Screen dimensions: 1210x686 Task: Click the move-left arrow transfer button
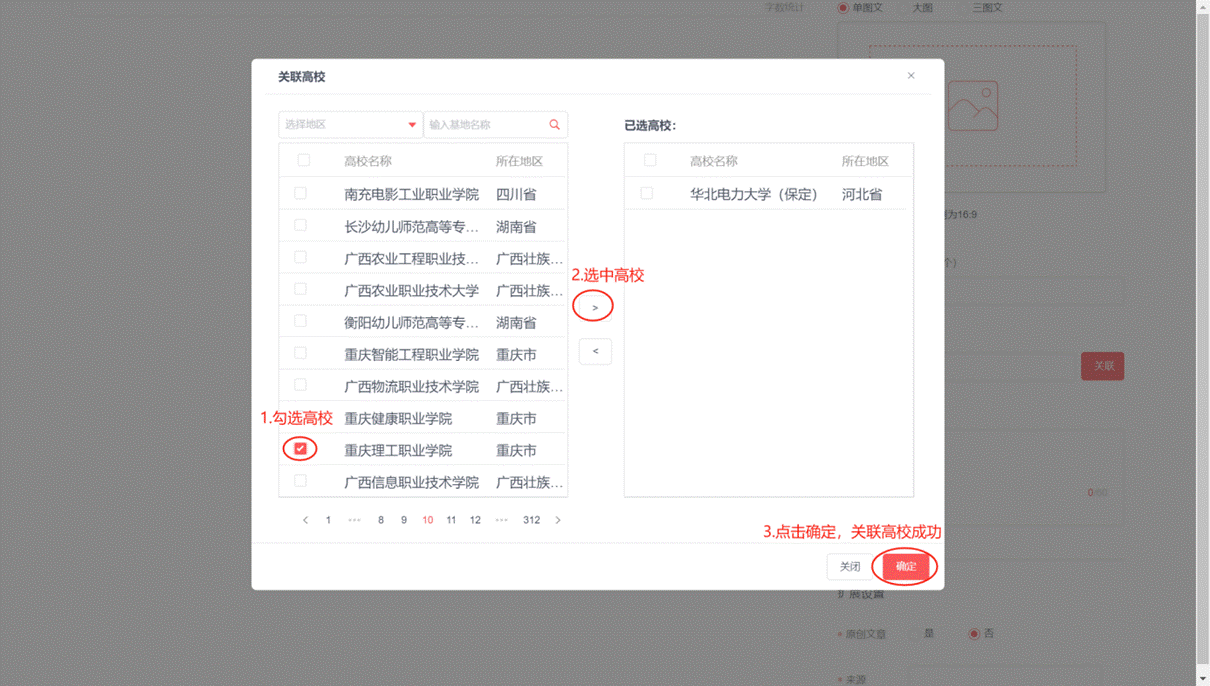coord(595,351)
